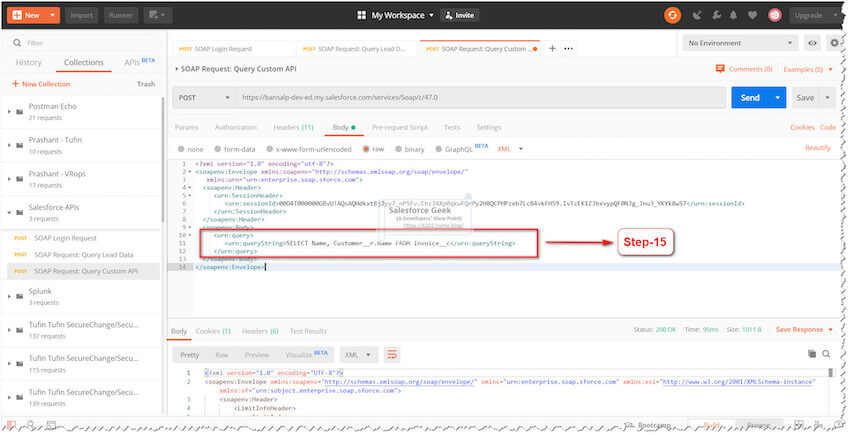Select SOAP Request: Query Lead Data item
Viewport: 850px width, 435px height.
pos(83,254)
